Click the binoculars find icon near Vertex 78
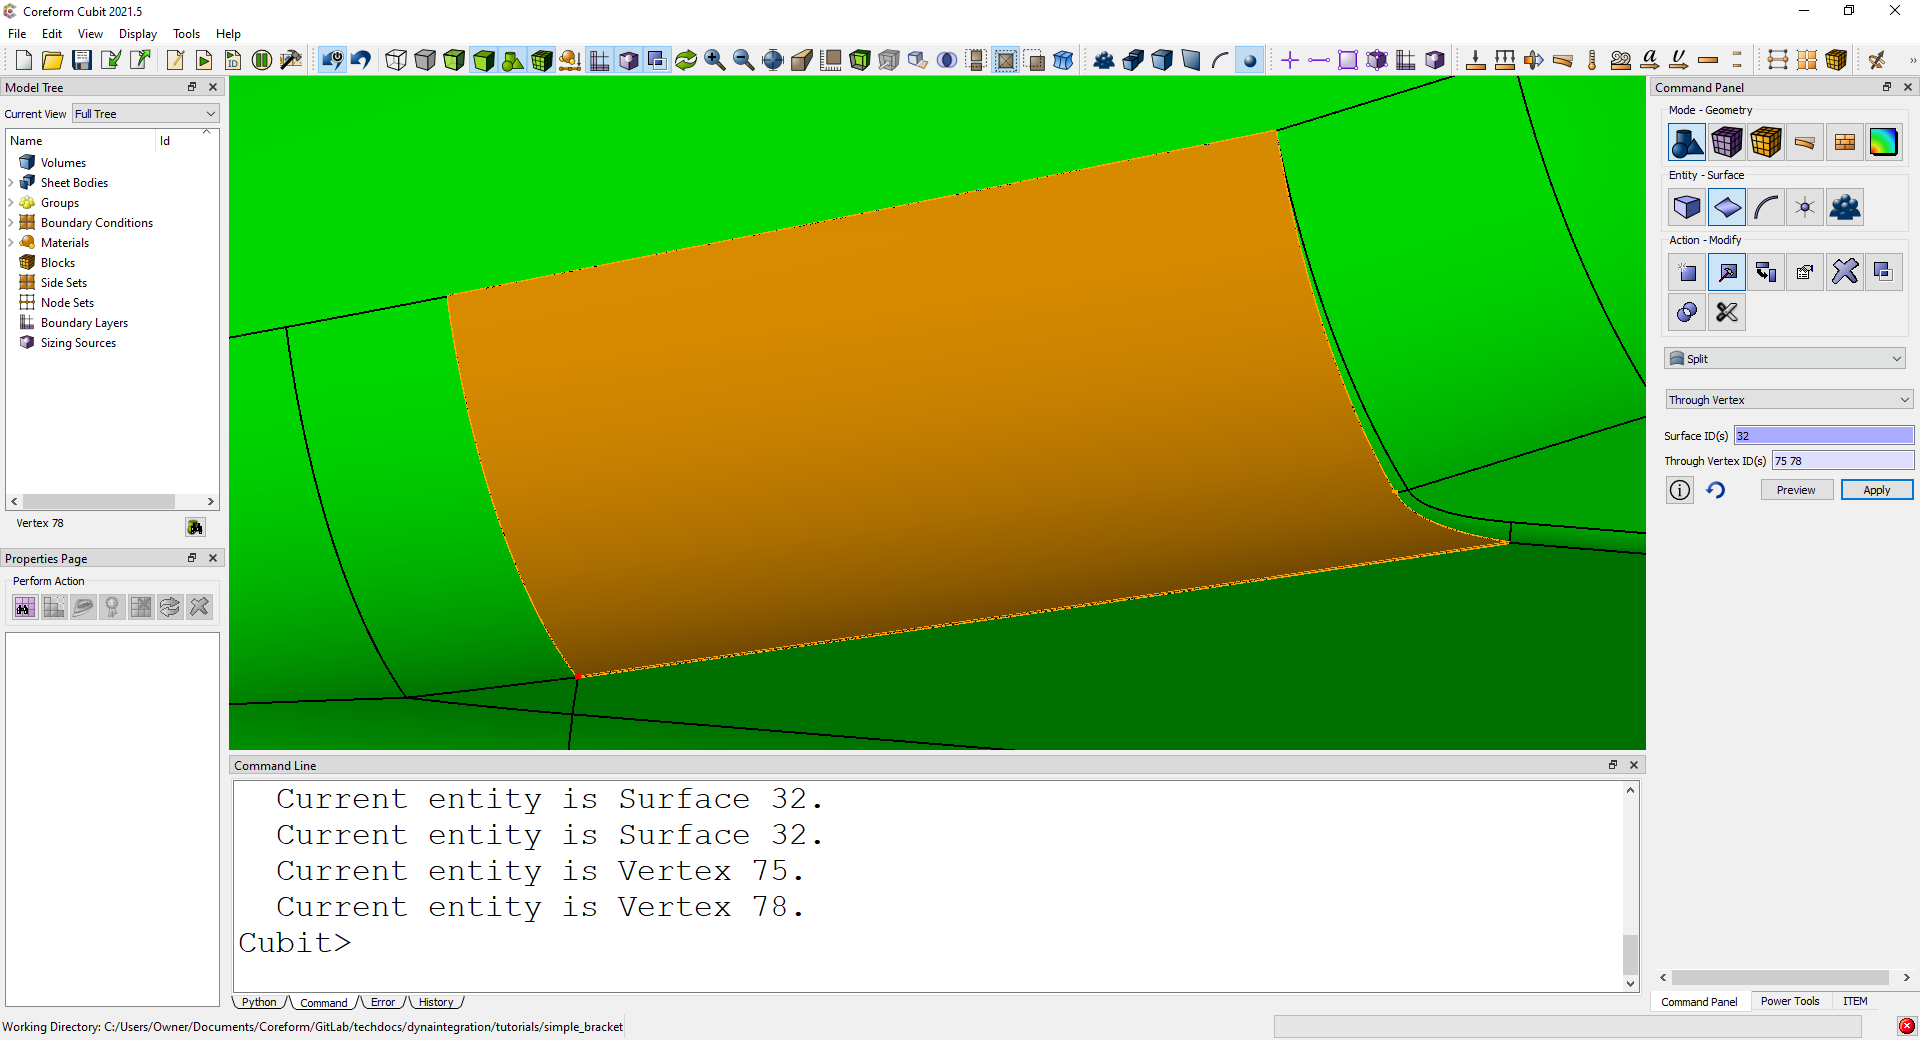Screen dimensions: 1920x1040 click(x=195, y=527)
